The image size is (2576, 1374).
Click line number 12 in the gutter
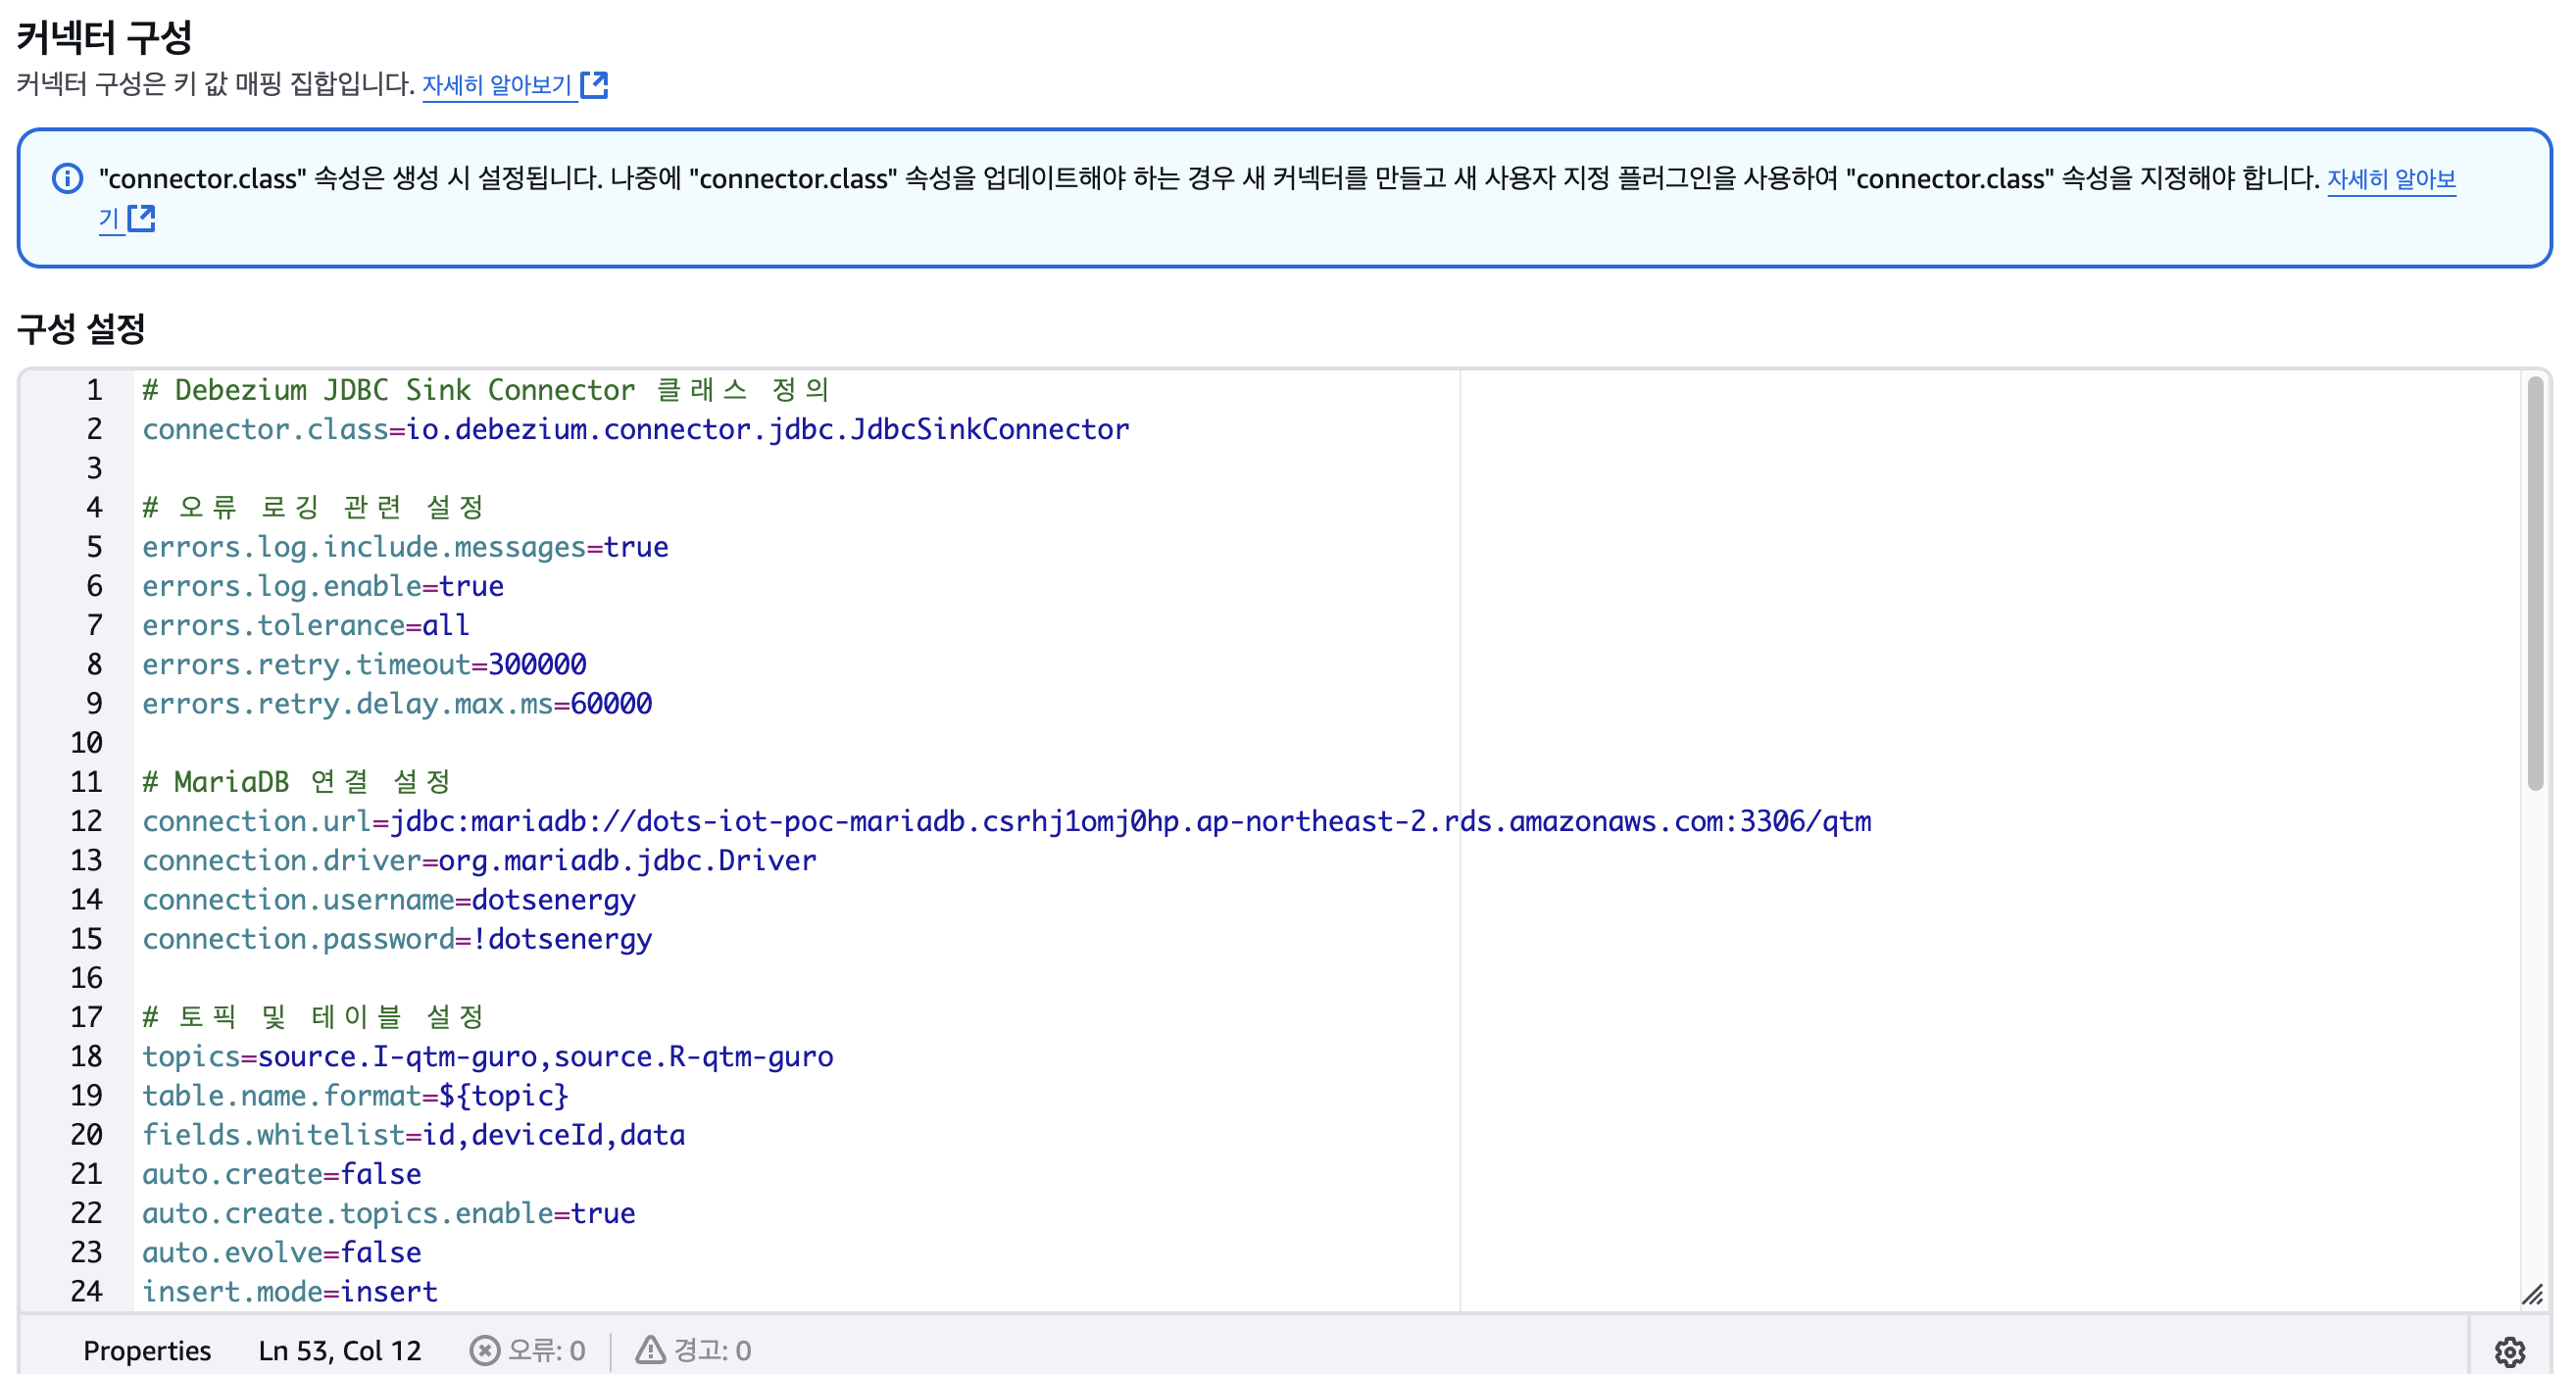click(x=87, y=821)
